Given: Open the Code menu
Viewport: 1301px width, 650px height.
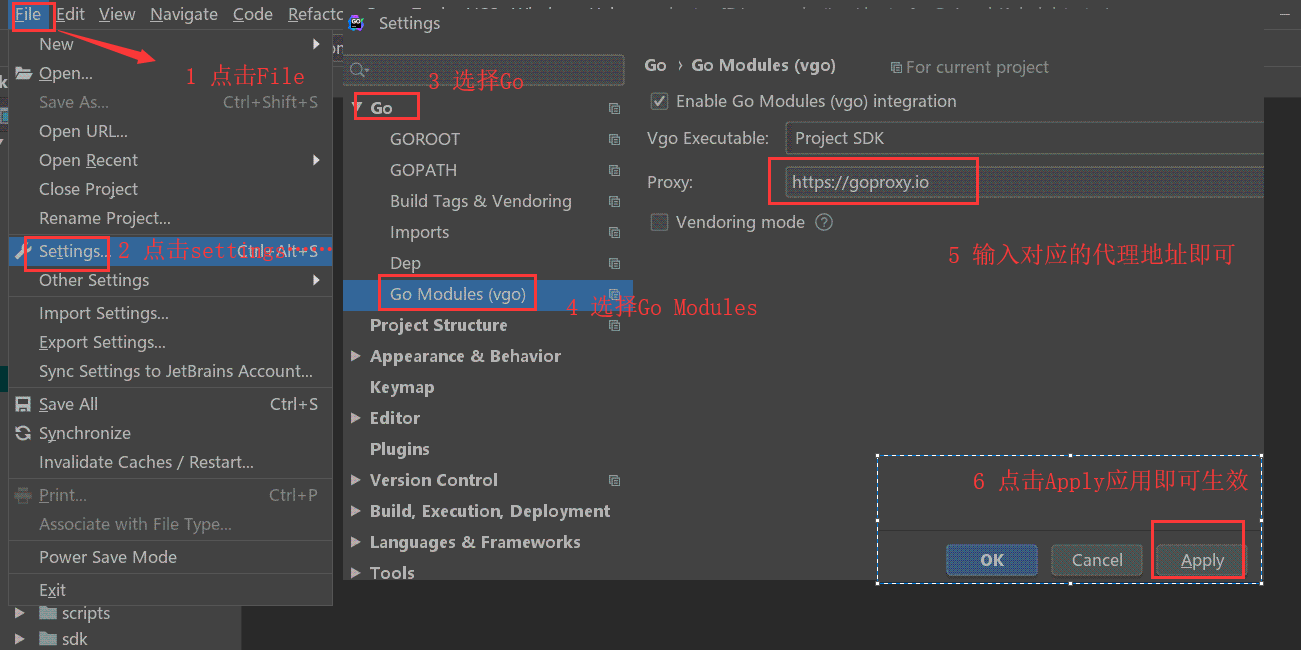Looking at the screenshot, I should [x=252, y=14].
